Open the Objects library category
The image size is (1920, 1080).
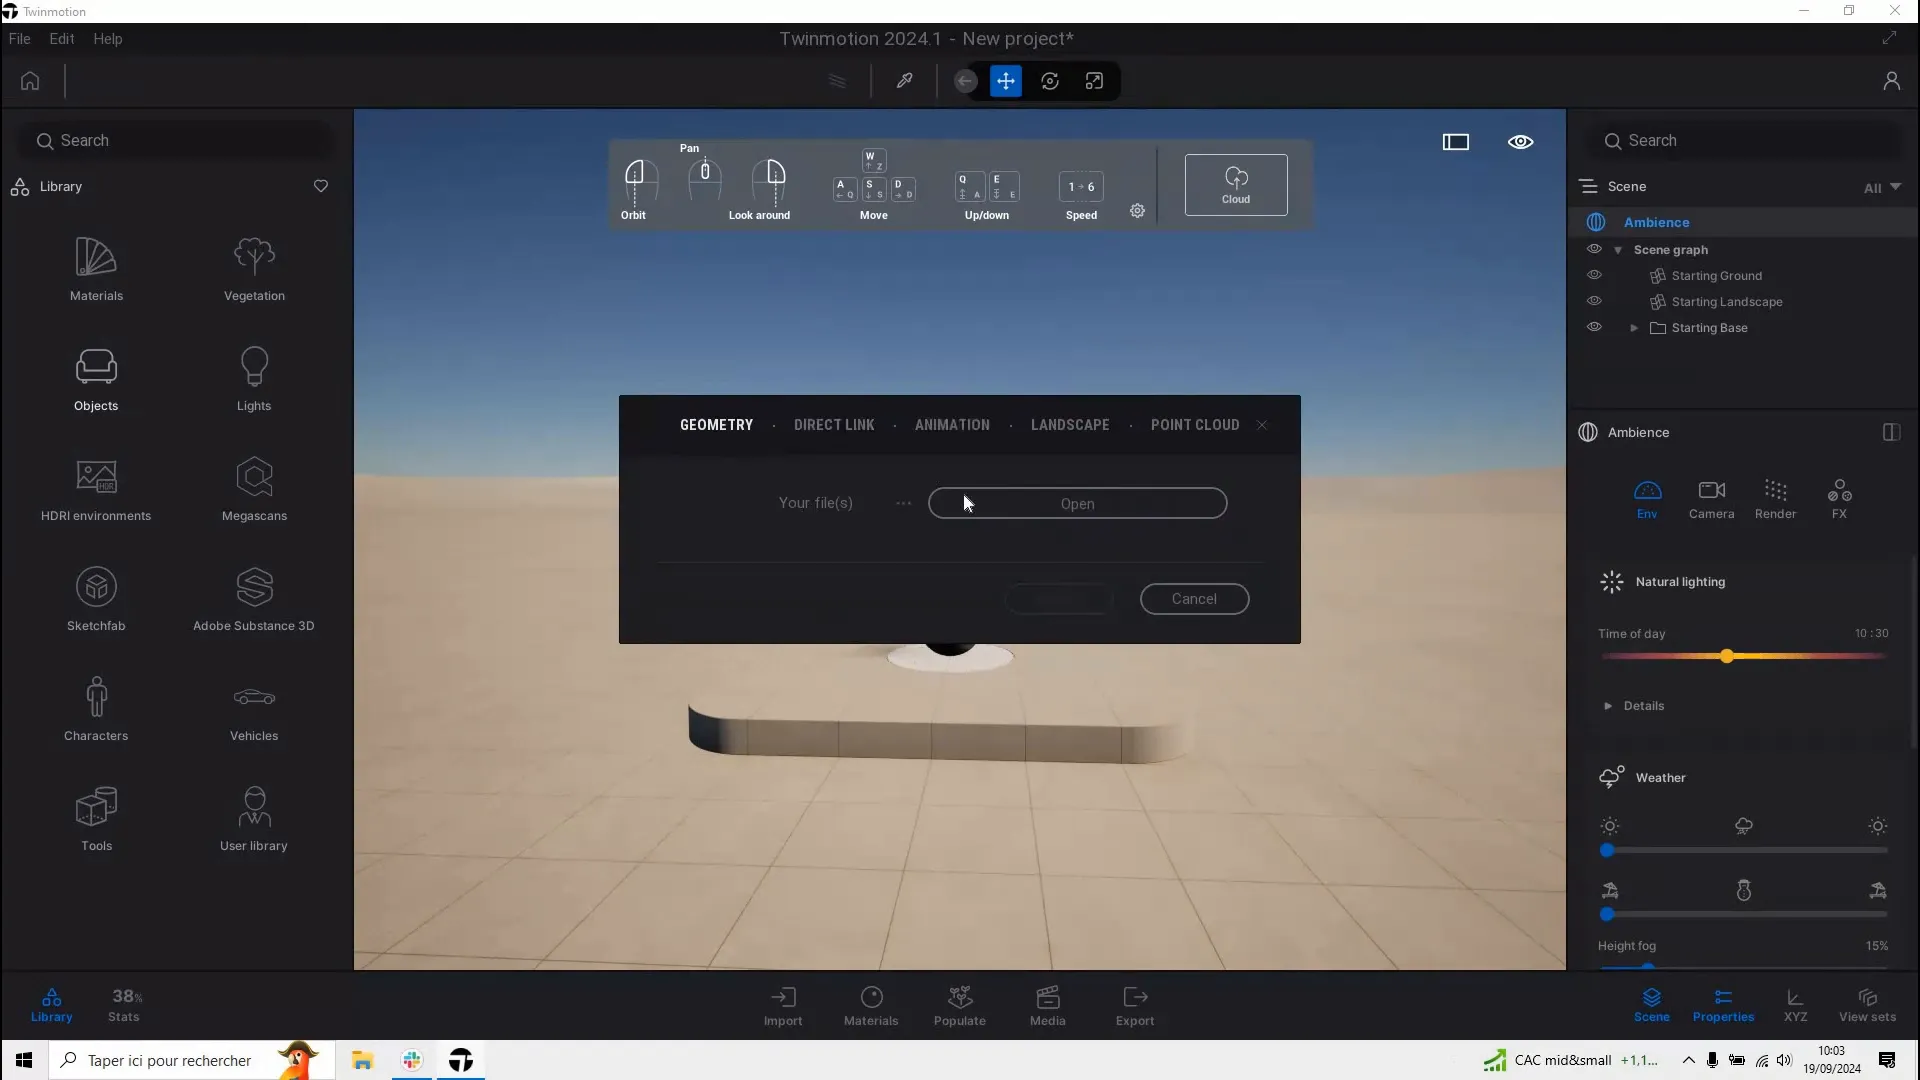point(96,379)
